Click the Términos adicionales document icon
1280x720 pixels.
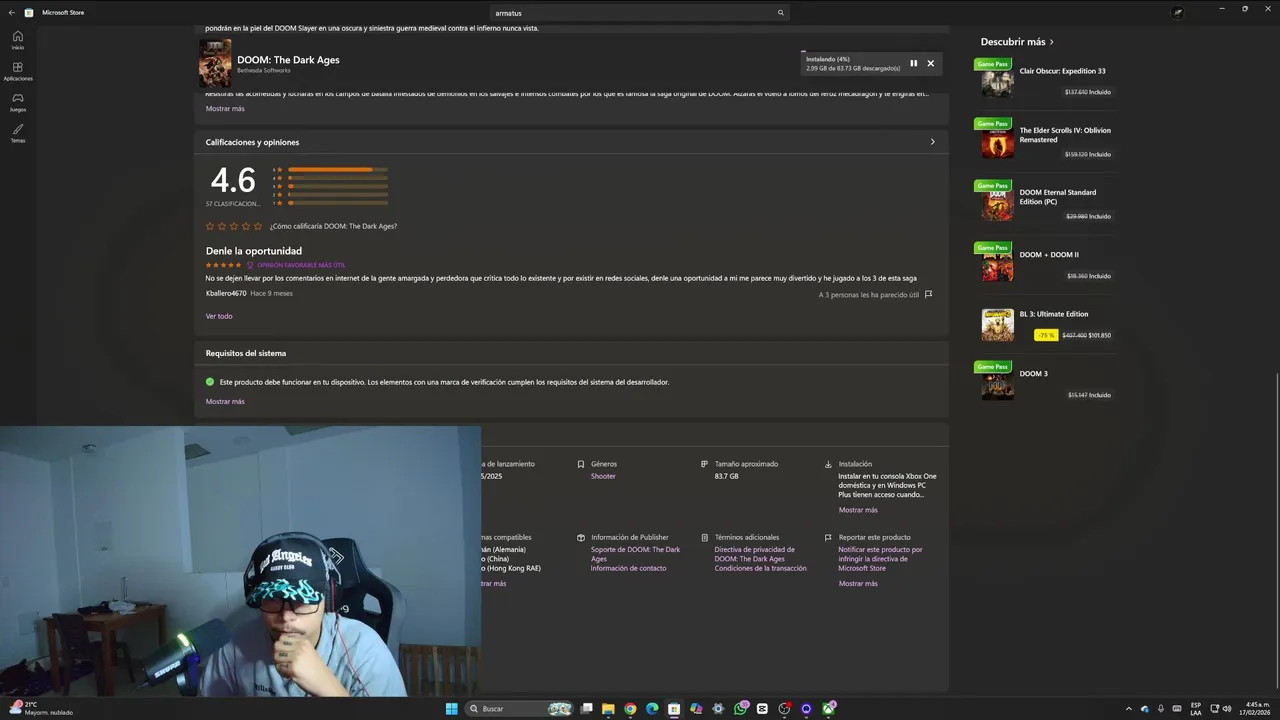click(x=705, y=537)
